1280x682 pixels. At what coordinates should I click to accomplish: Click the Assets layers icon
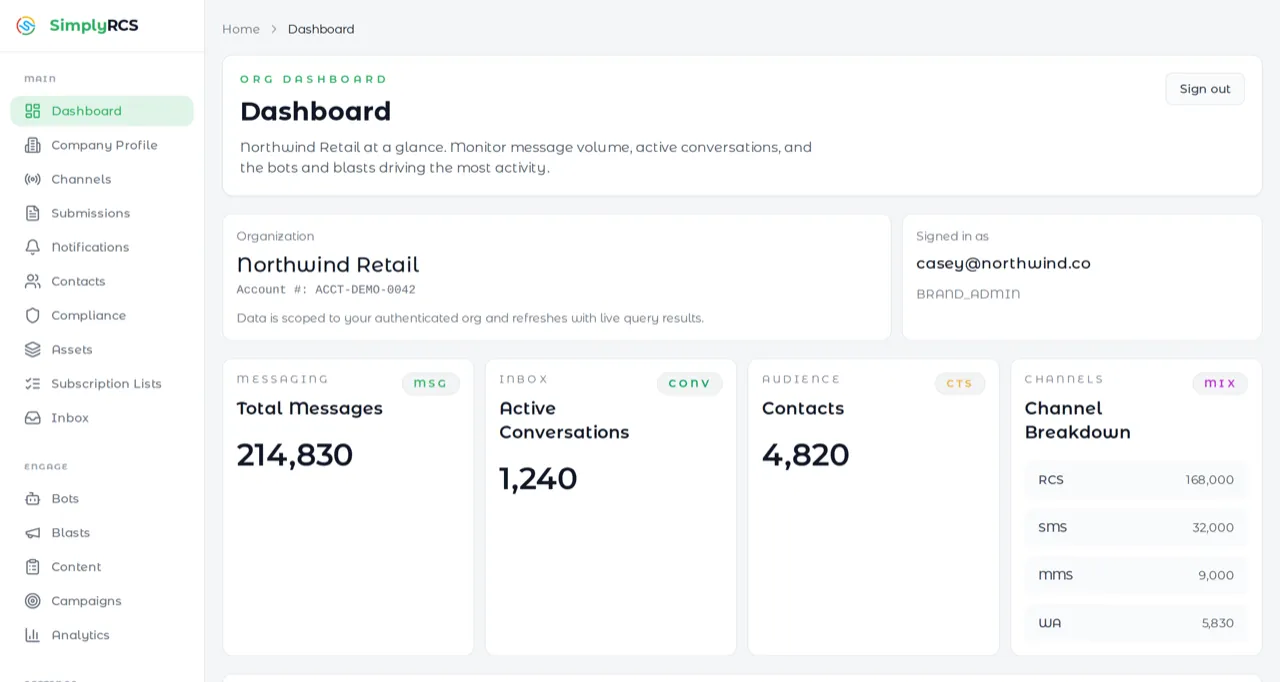coord(33,349)
